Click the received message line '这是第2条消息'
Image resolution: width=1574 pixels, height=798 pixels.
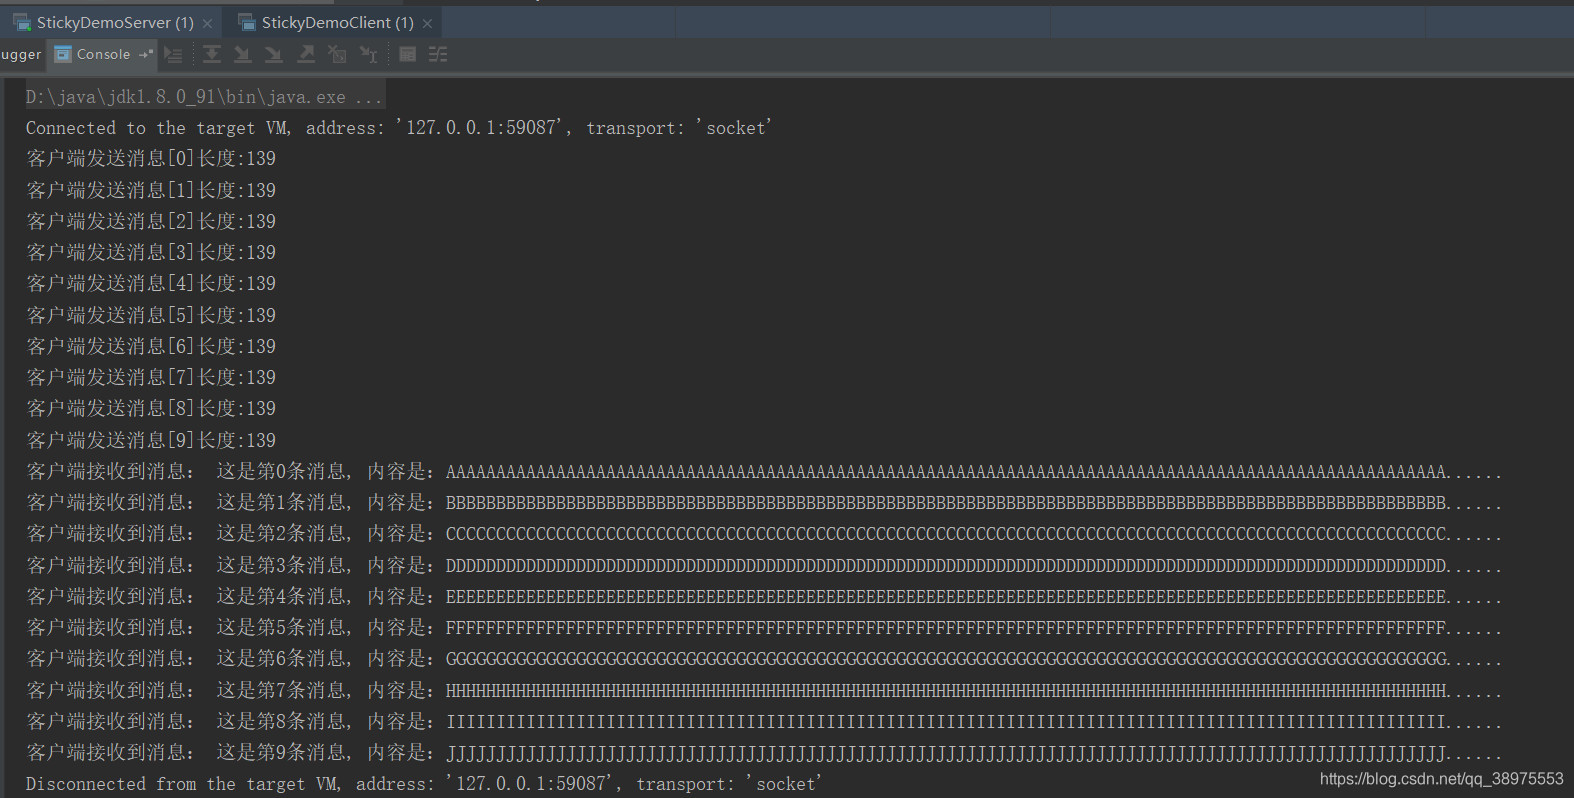click(763, 534)
